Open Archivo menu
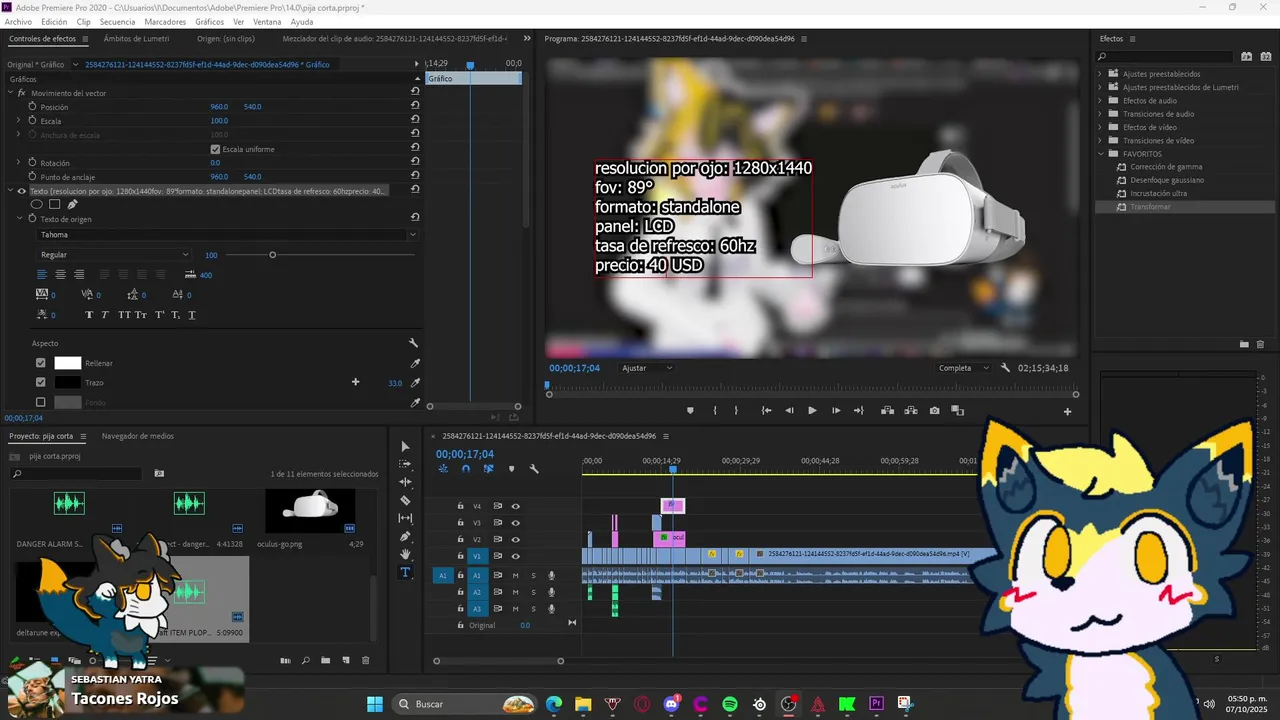Image resolution: width=1280 pixels, height=720 pixels. click(x=18, y=21)
